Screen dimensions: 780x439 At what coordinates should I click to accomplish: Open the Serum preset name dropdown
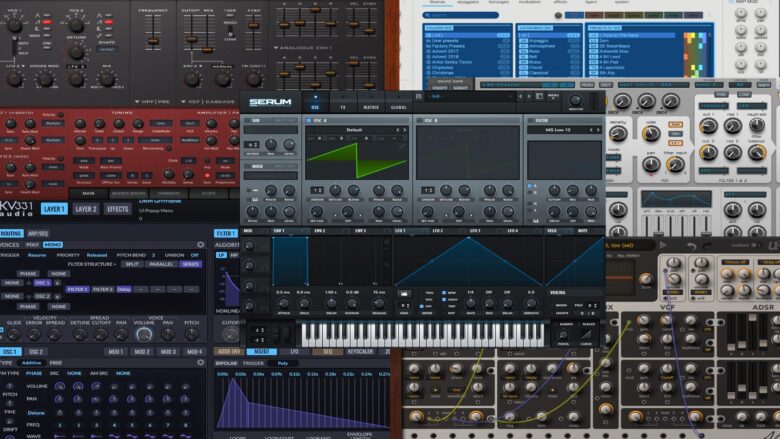pos(473,96)
